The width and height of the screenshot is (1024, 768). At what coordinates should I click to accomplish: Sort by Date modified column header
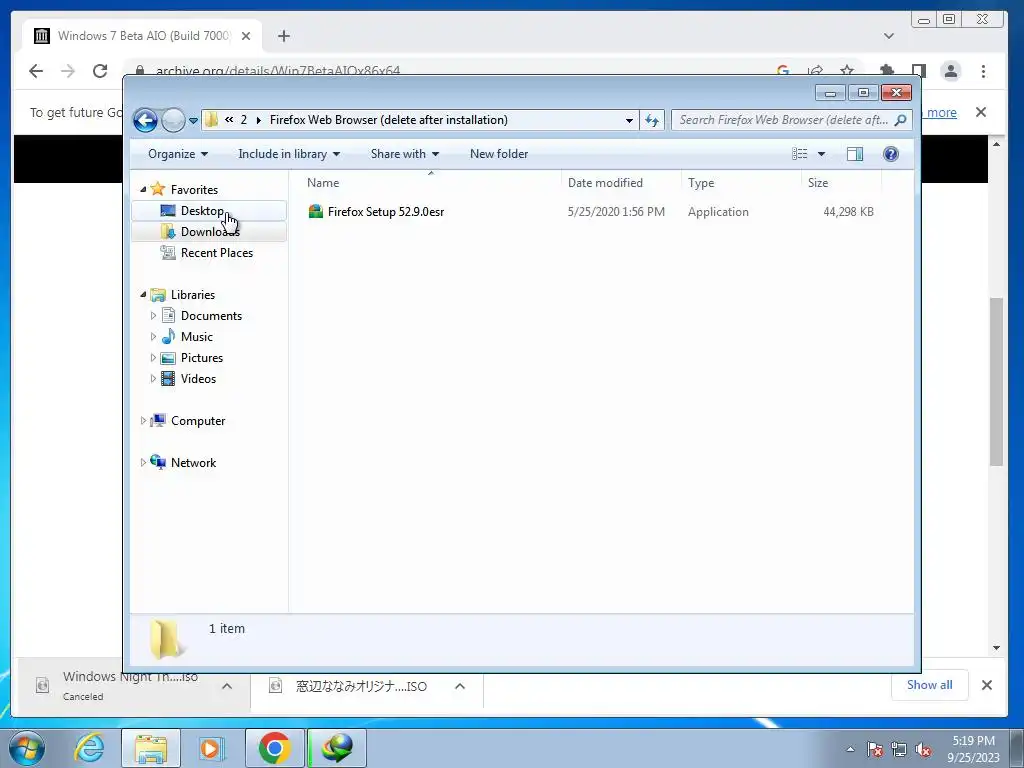tap(620, 183)
